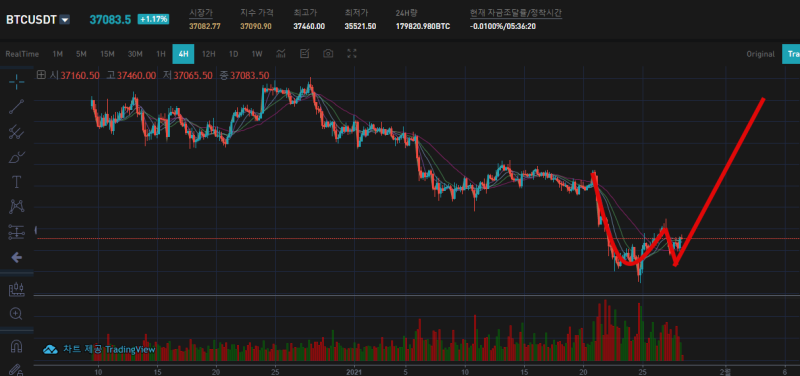Image resolution: width=800 pixels, height=376 pixels.
Task: Toggle the funding rate info label
Action: [516, 13]
